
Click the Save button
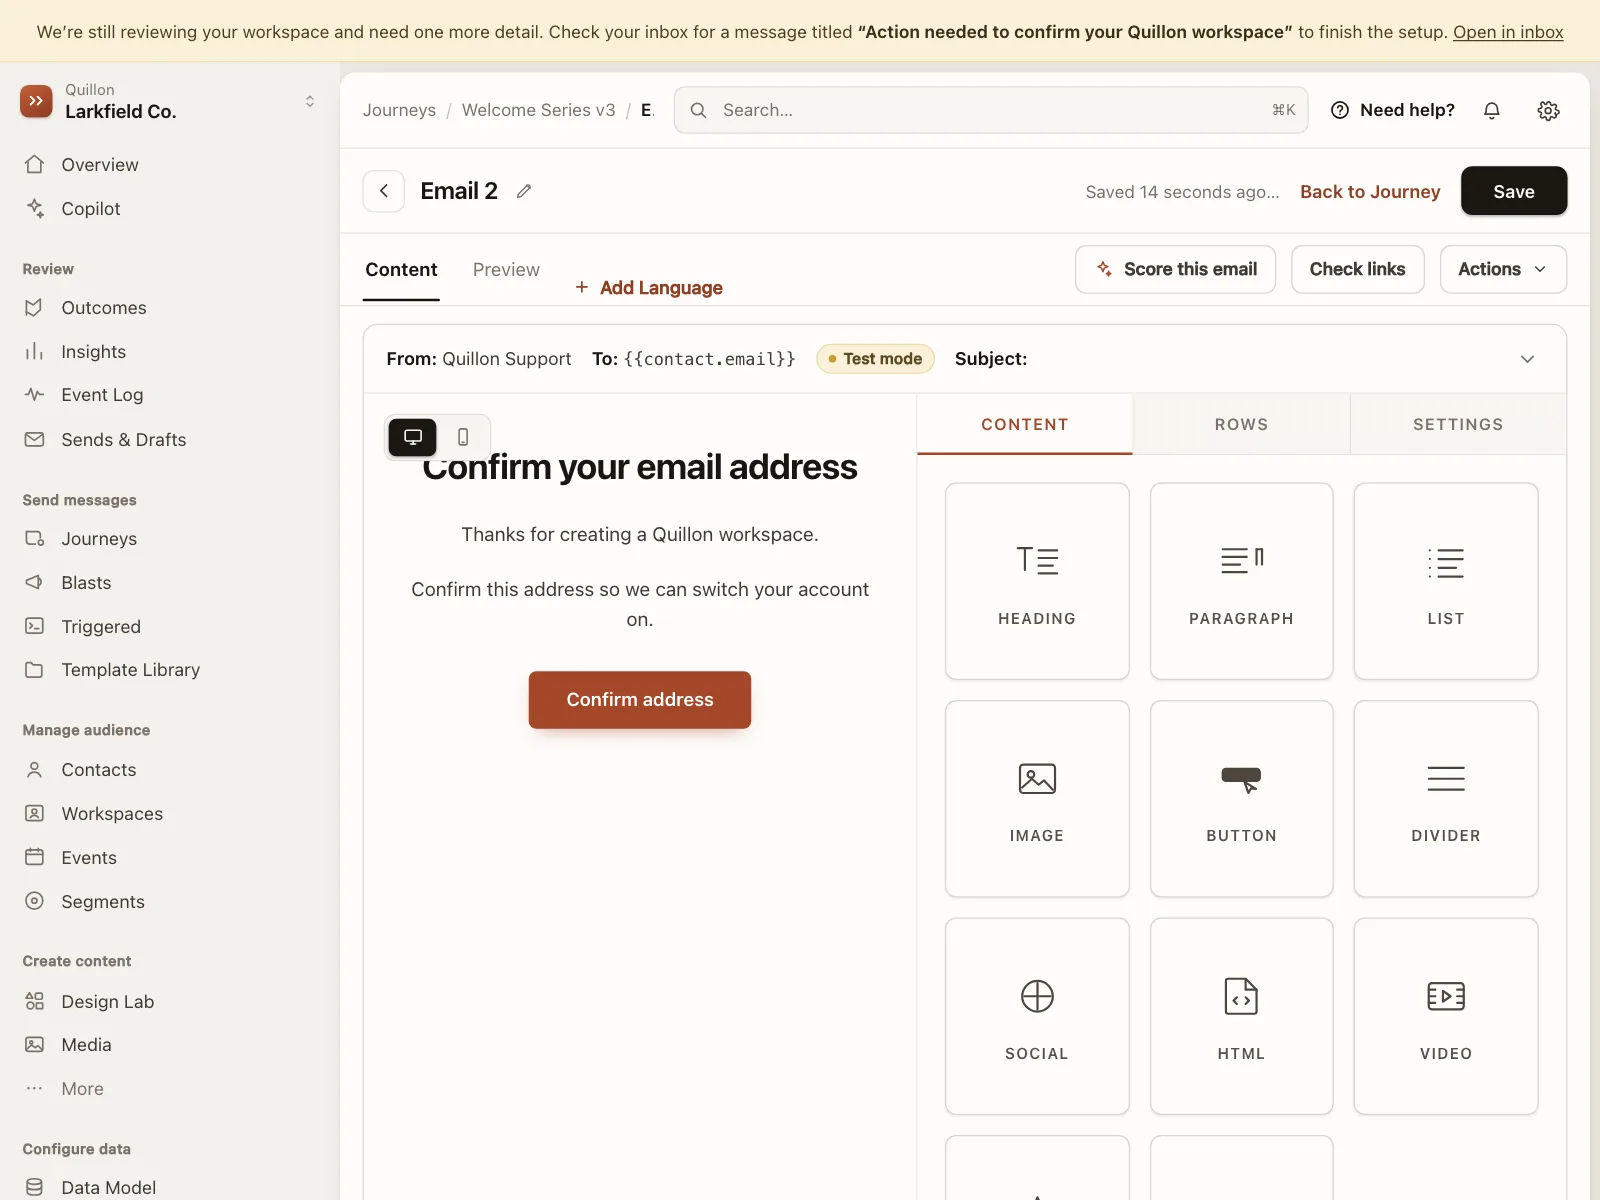tap(1514, 191)
